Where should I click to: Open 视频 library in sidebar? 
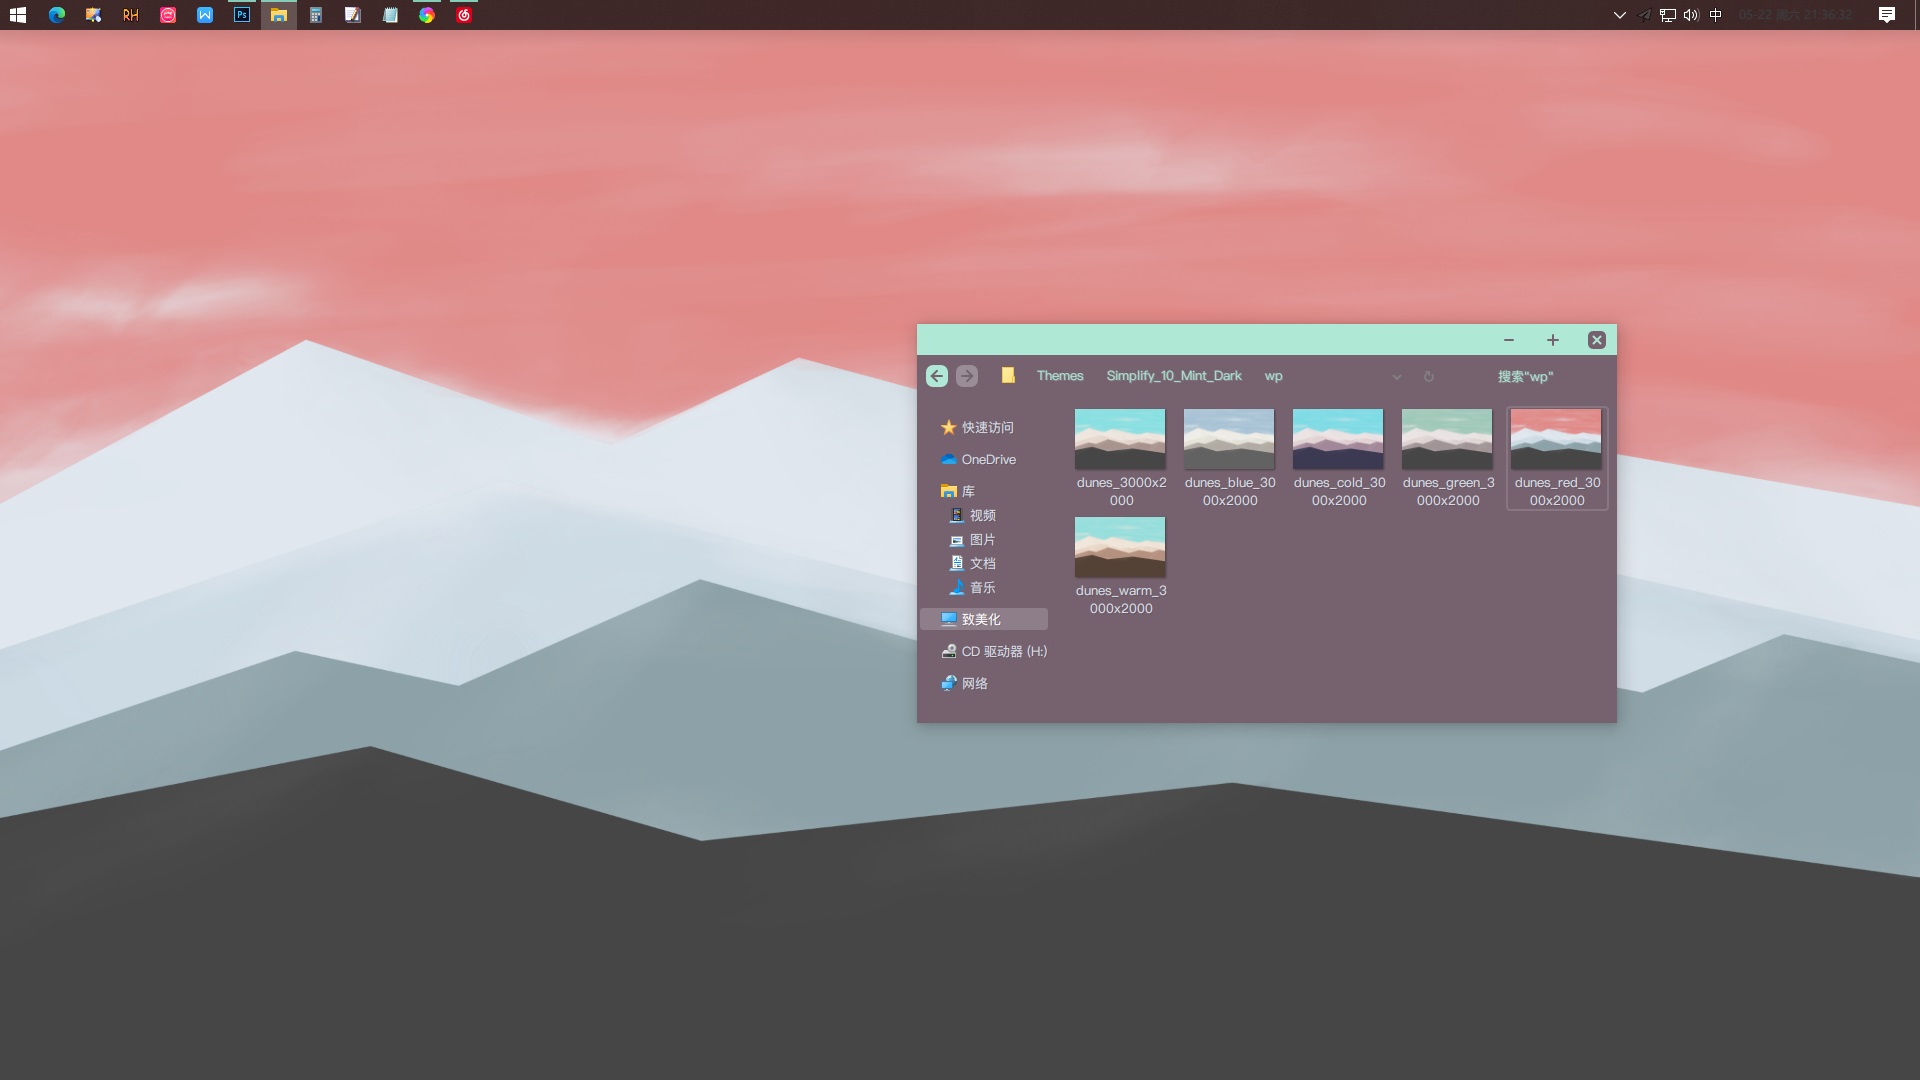972,515
